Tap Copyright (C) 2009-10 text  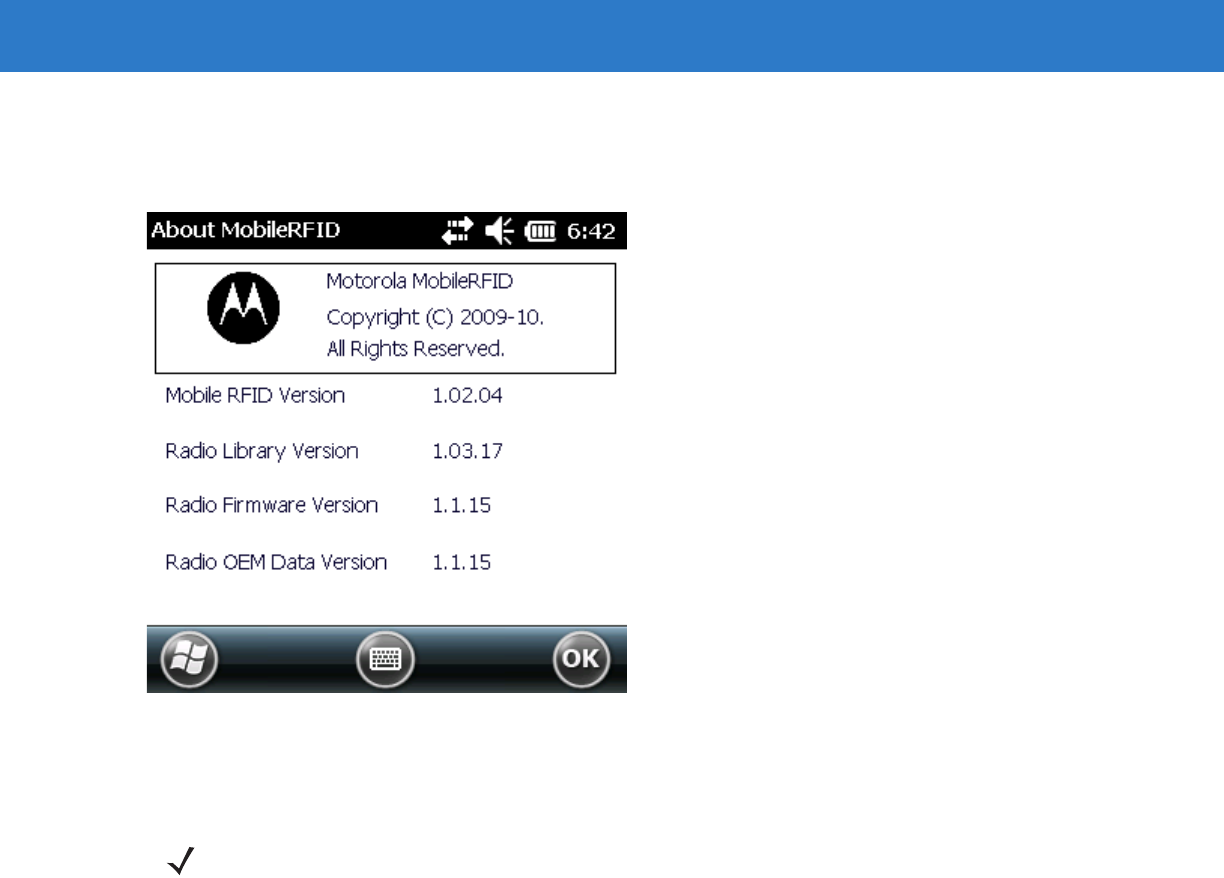click(x=435, y=317)
